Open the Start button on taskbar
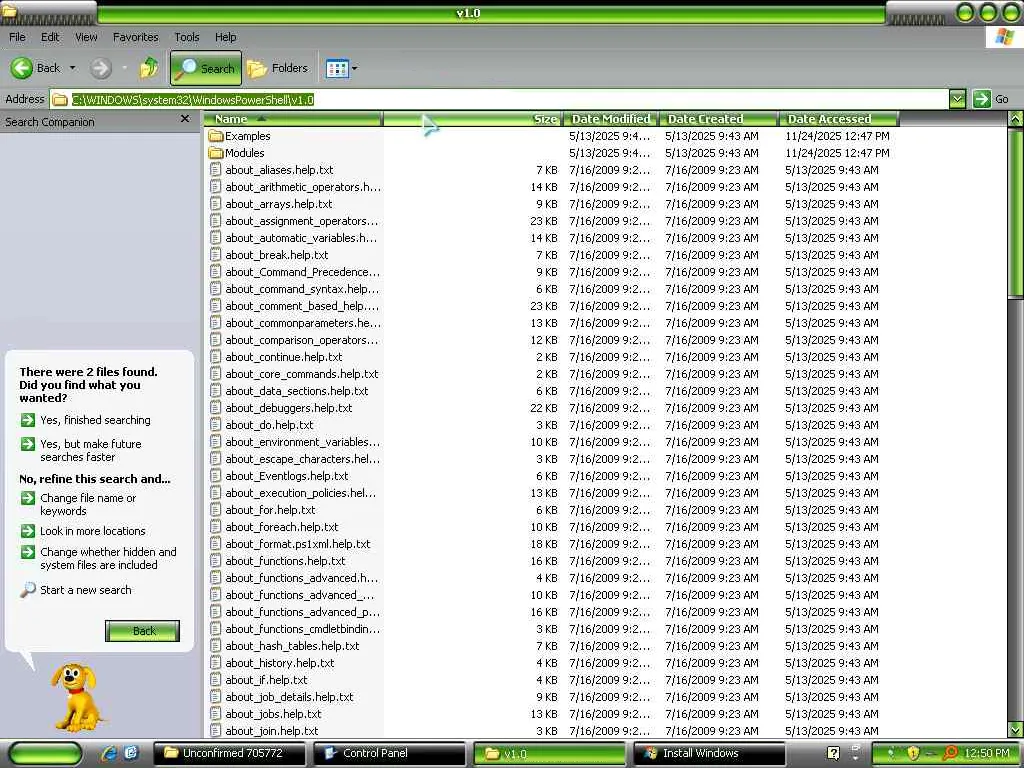The width and height of the screenshot is (1024, 768). (x=45, y=754)
